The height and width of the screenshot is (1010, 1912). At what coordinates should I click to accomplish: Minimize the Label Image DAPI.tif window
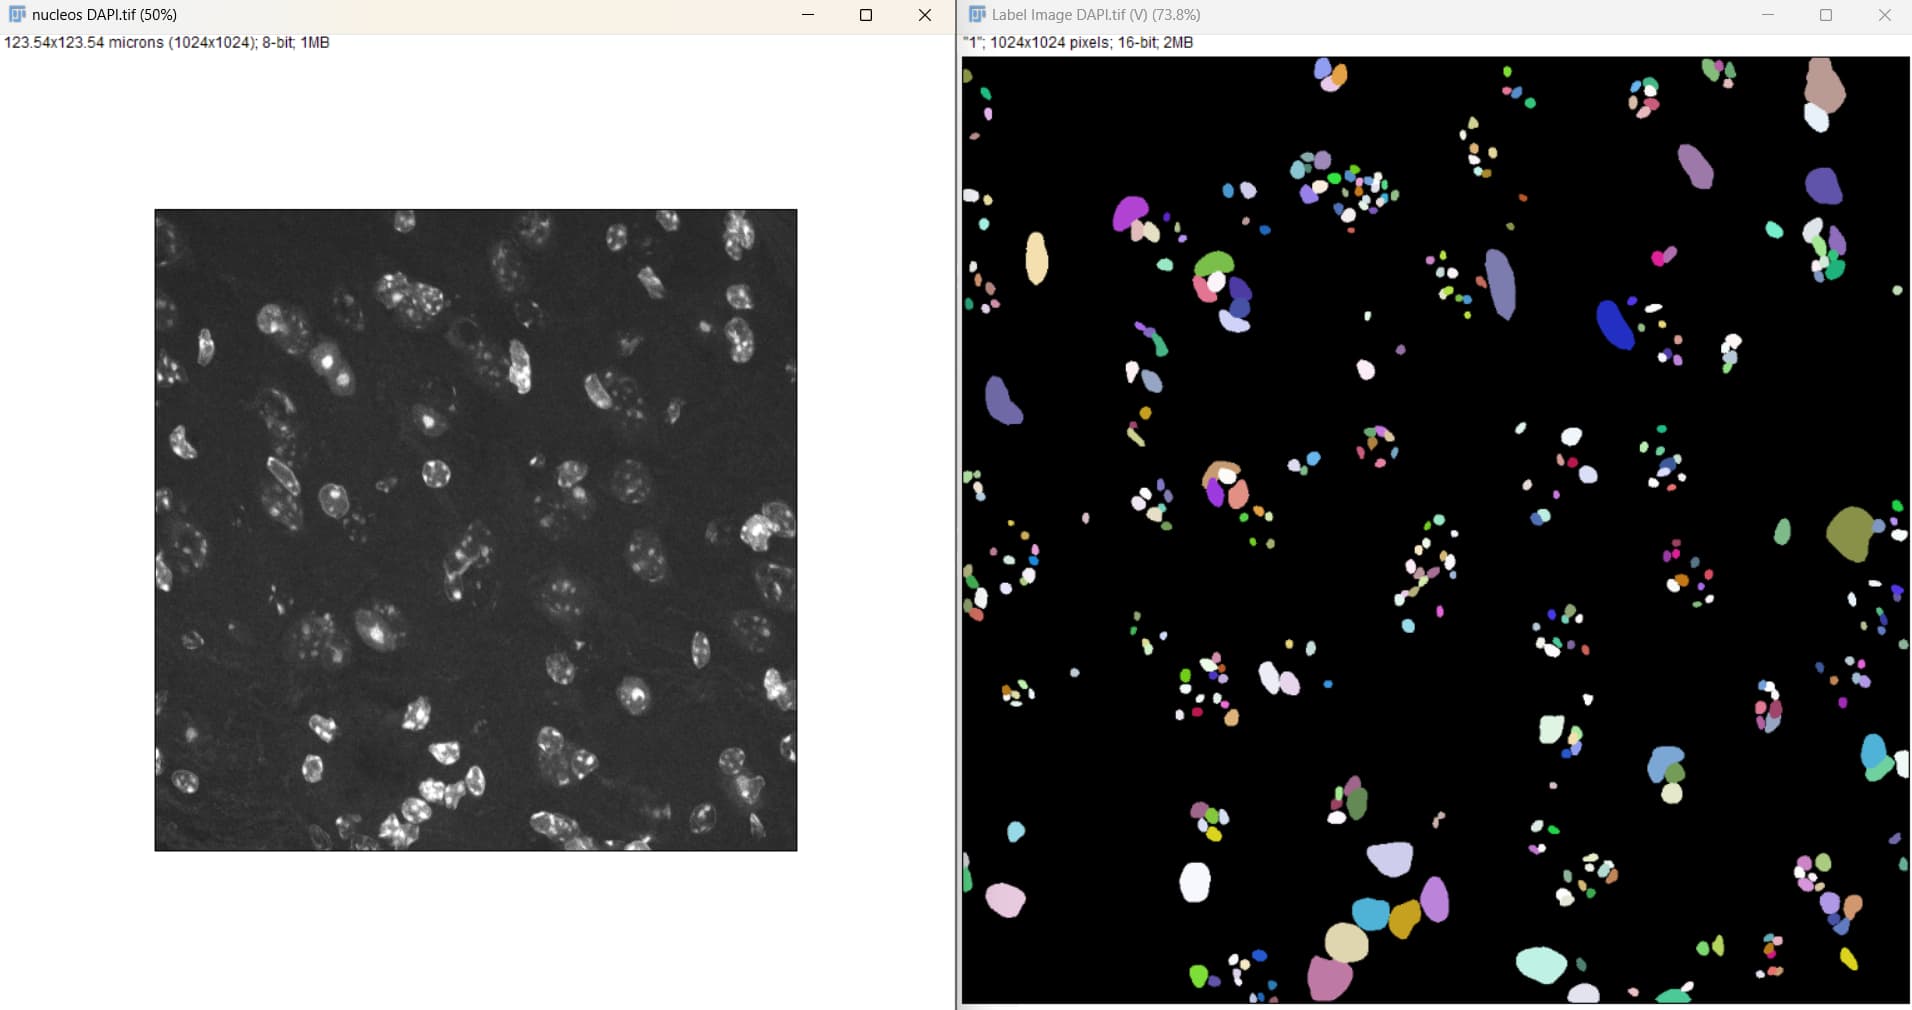click(1766, 15)
